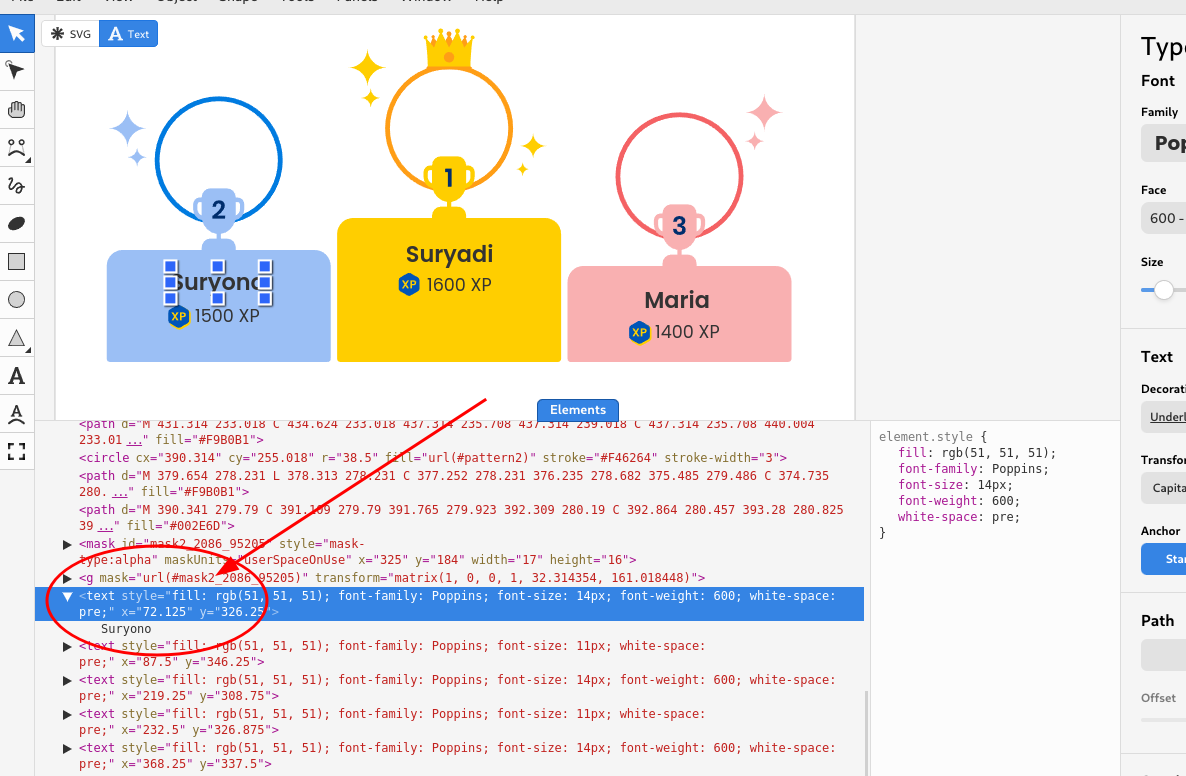Activate the edit points tool
Viewport: 1186px width, 776px height.
pos(17,71)
